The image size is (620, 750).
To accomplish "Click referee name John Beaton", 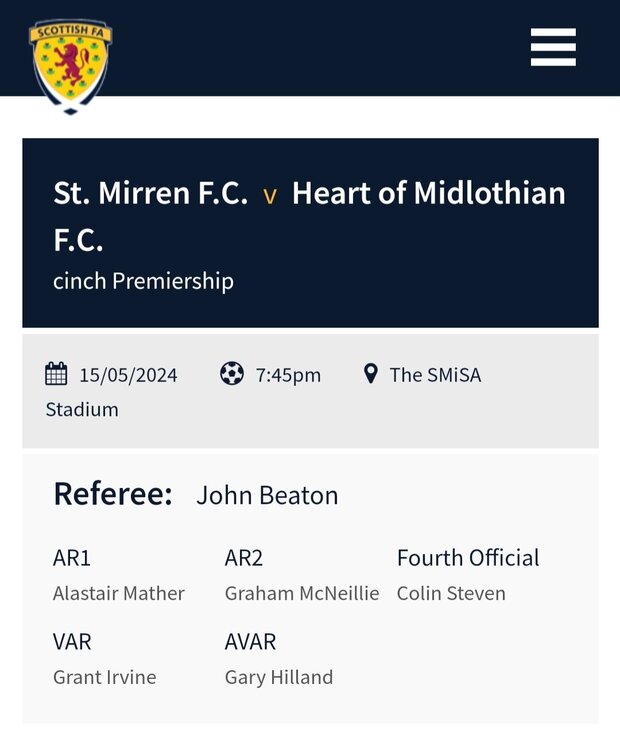I will point(267,496).
